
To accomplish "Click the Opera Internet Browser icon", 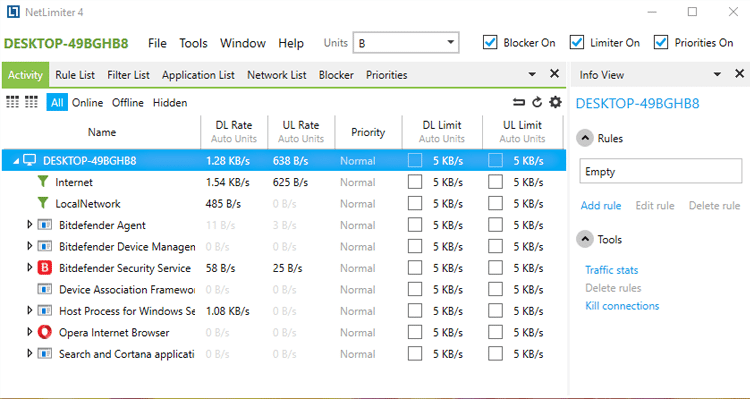I will [44, 332].
